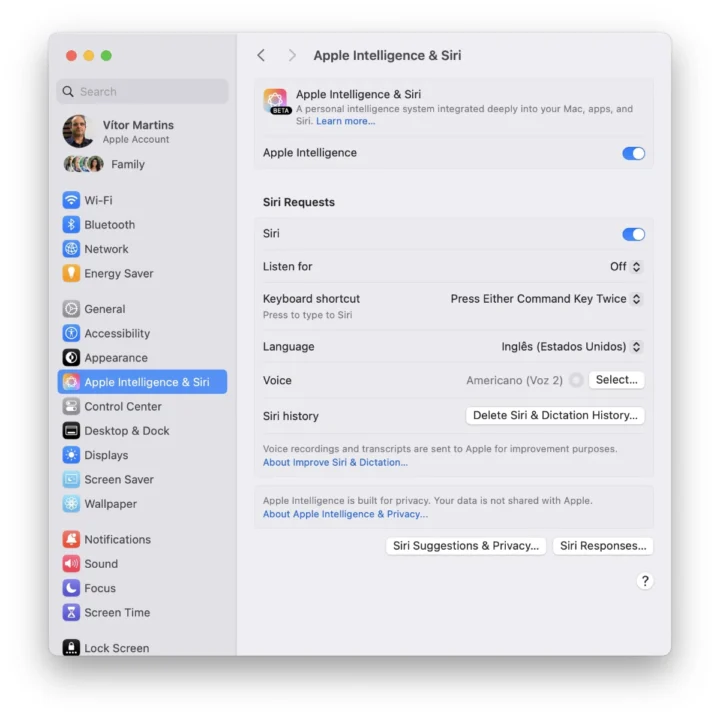Open the Keyboard shortcut dropdown

546,299
